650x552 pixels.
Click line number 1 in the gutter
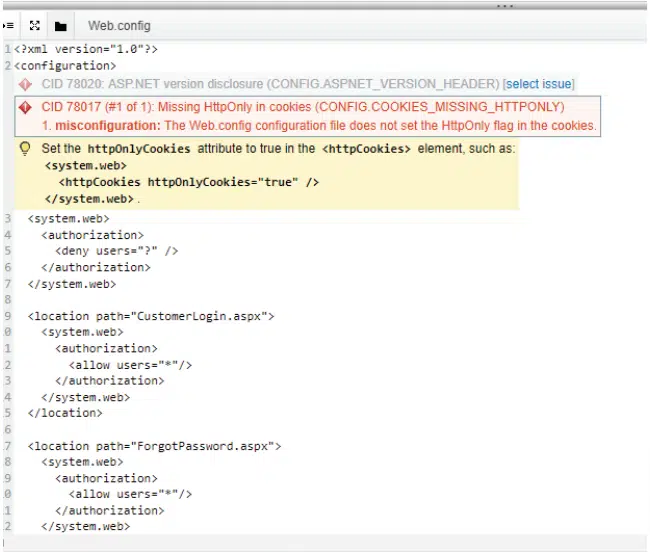tap(8, 49)
